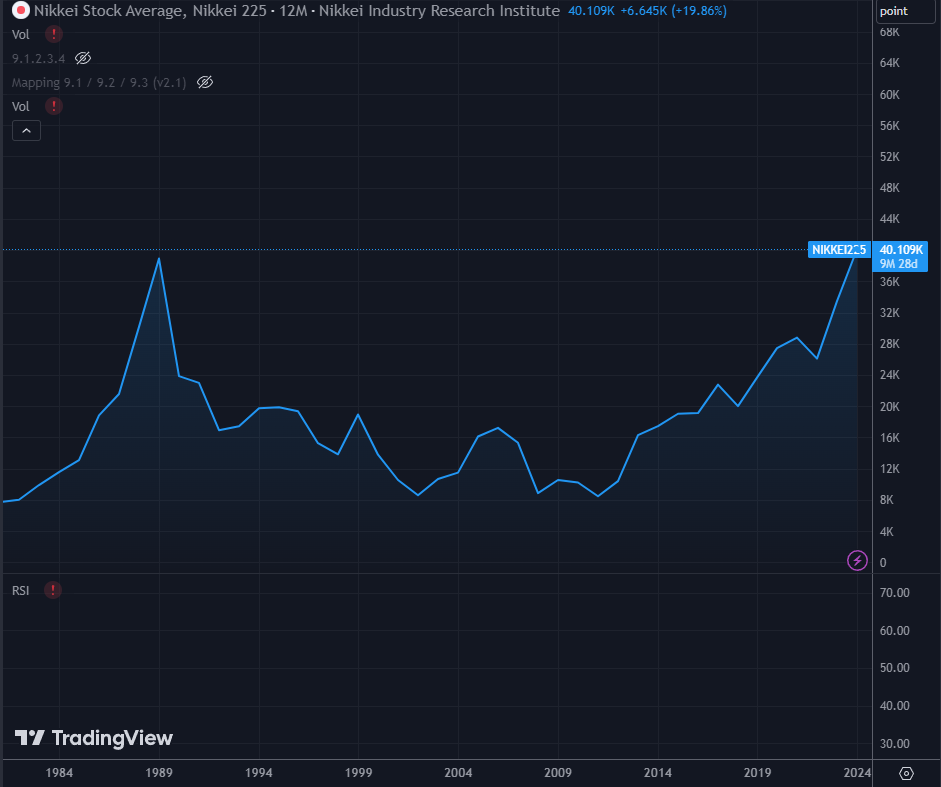Click the second Vol indicator label

(20, 107)
